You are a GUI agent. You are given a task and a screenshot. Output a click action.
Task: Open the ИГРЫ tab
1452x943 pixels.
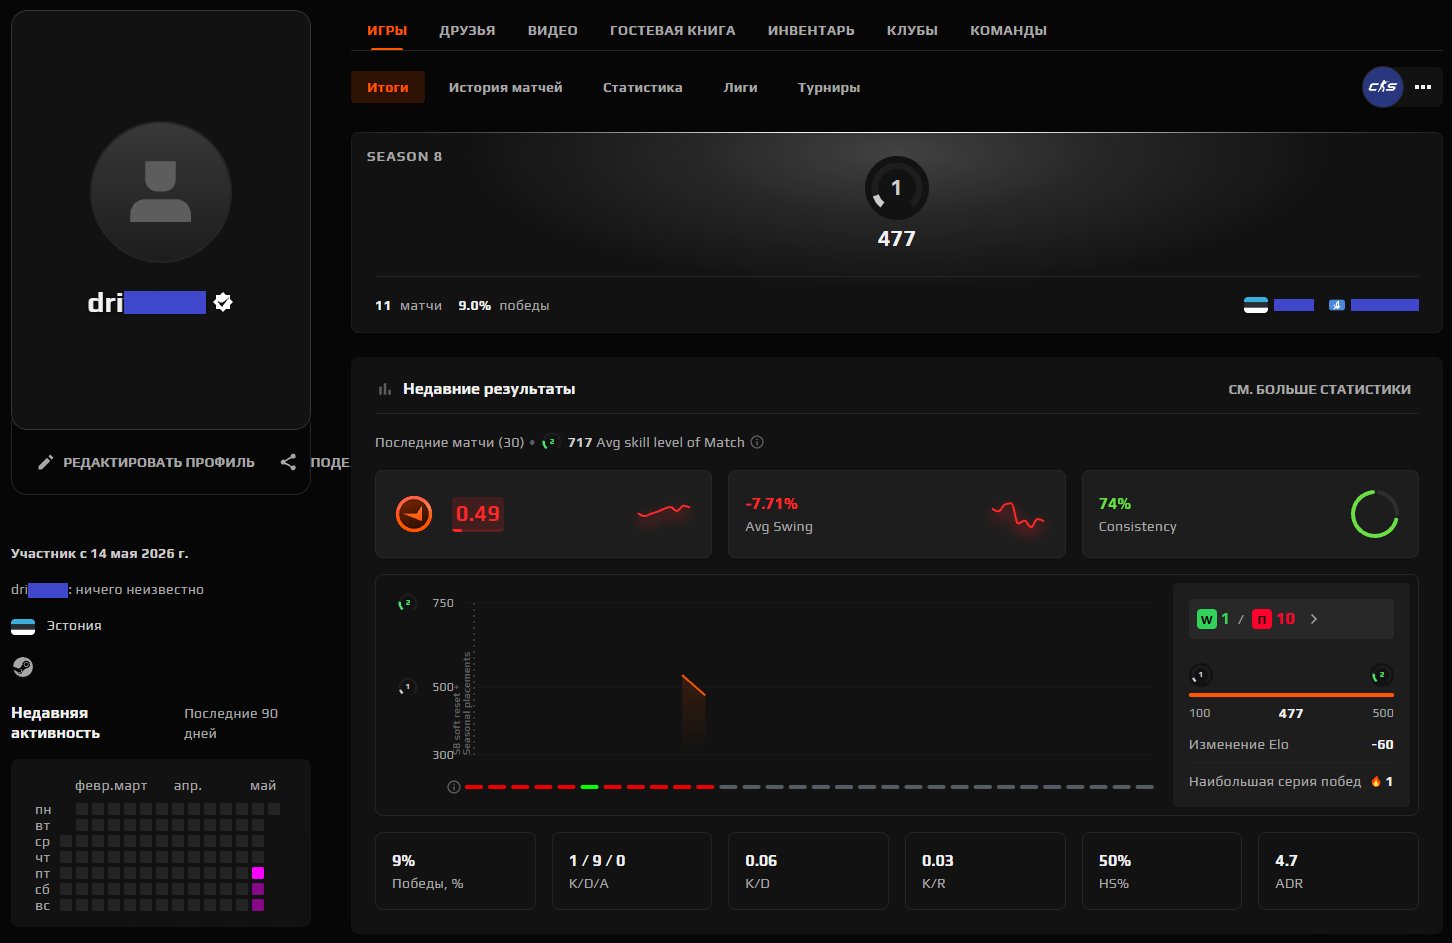[x=387, y=30]
